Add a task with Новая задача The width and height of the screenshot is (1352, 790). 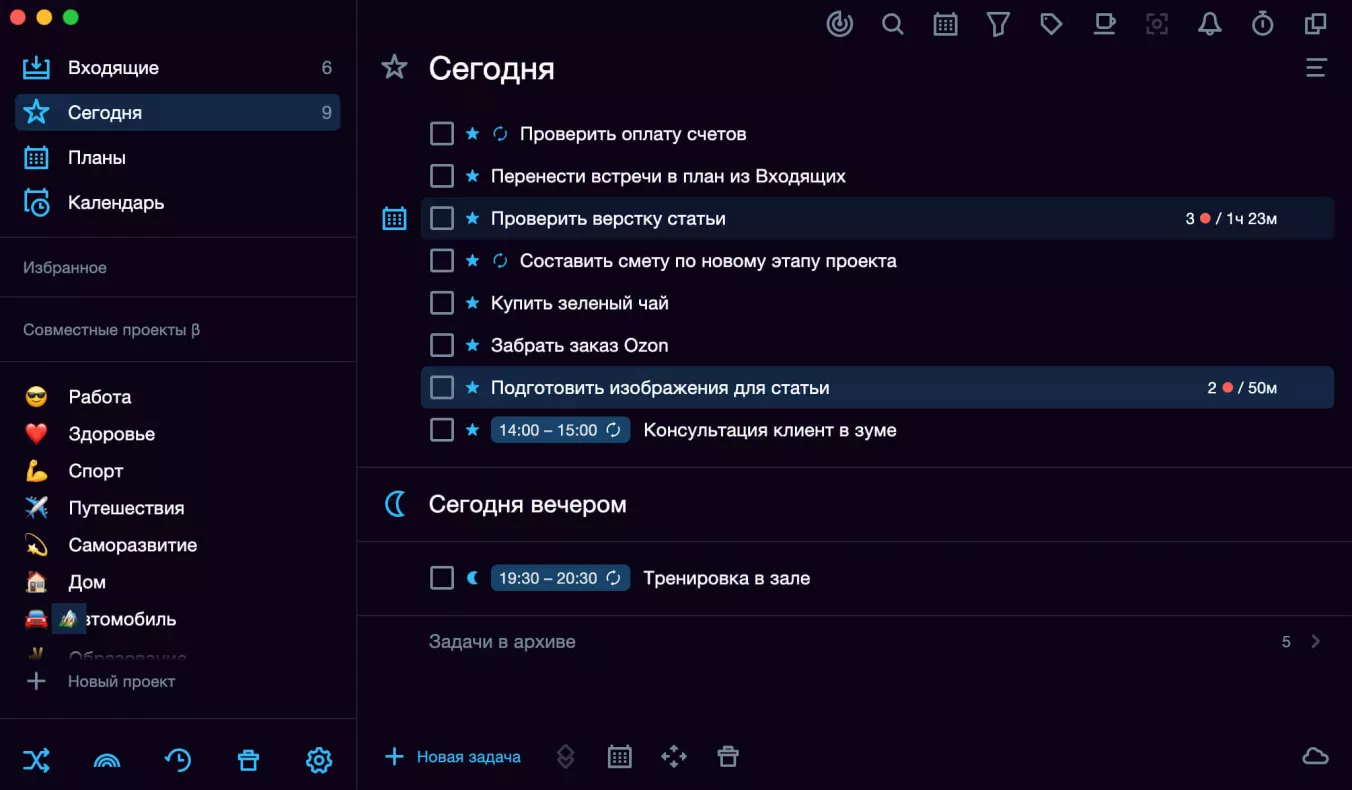tap(453, 757)
